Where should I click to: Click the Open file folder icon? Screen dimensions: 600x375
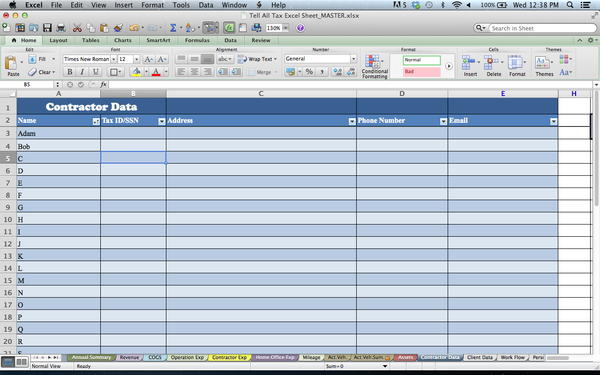tap(34, 28)
